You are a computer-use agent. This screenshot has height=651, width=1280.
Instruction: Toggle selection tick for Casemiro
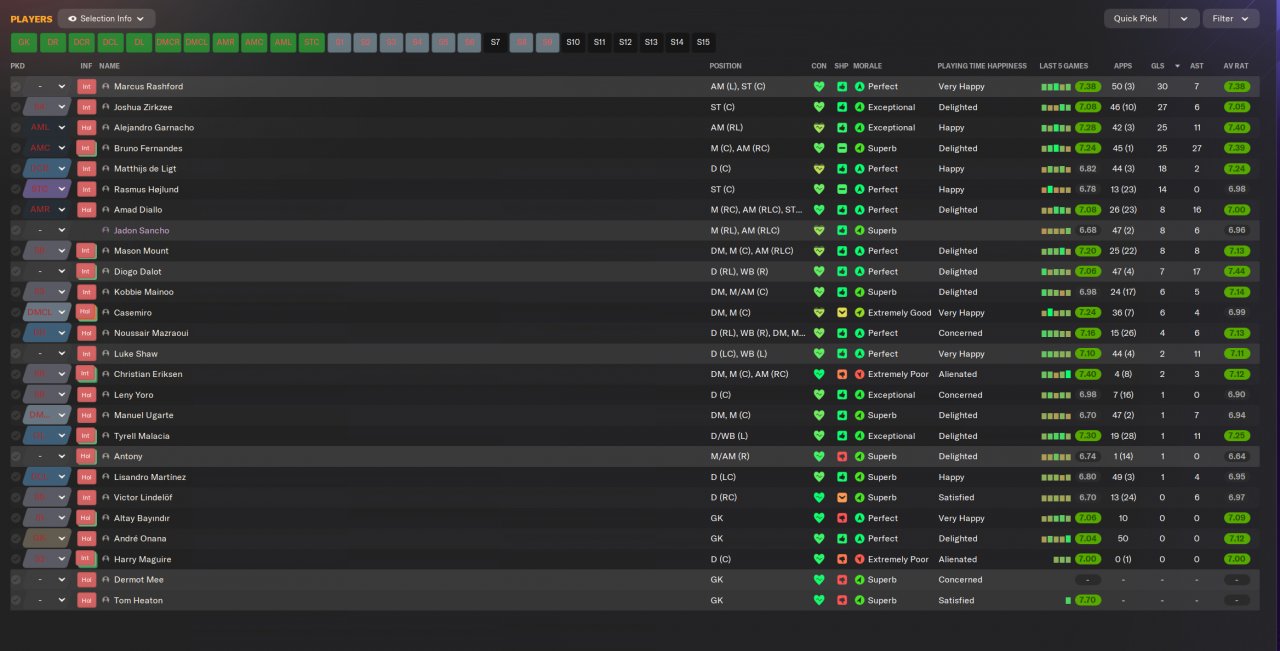click(16, 313)
